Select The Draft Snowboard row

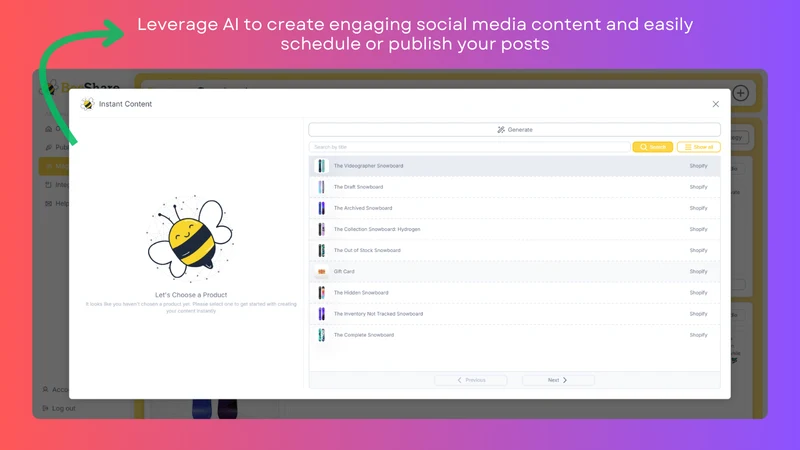[514, 187]
